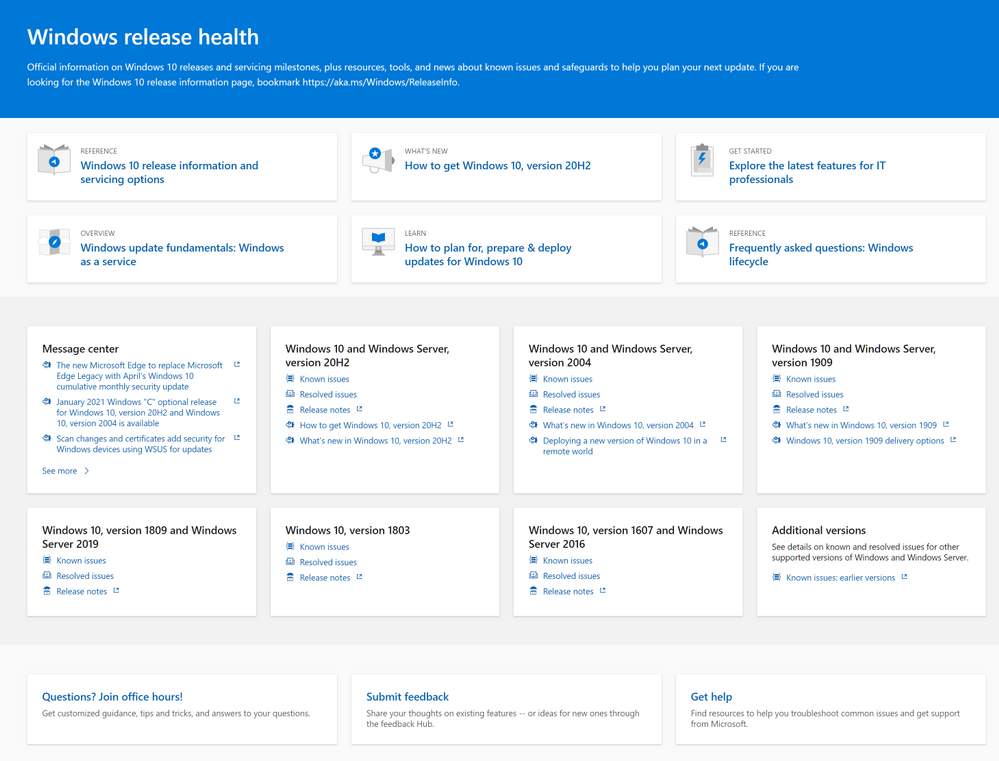
Task: Open Windows 10, version 1909 delivery options
Action: pos(865,440)
